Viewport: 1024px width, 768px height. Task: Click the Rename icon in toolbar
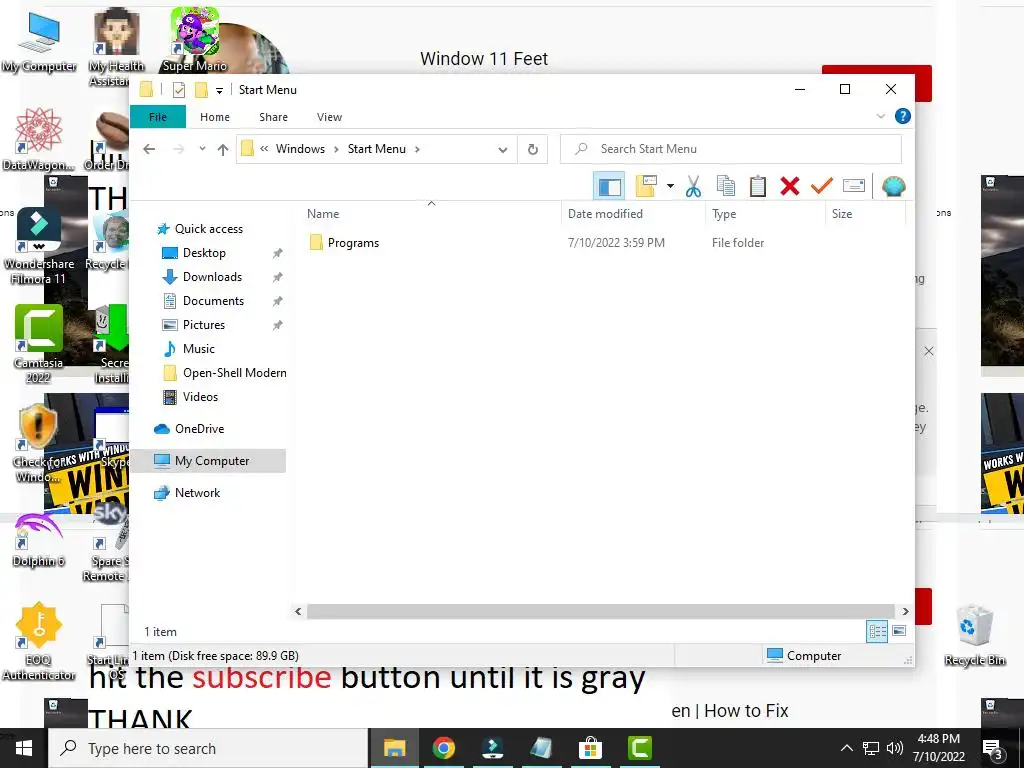[x=854, y=187]
